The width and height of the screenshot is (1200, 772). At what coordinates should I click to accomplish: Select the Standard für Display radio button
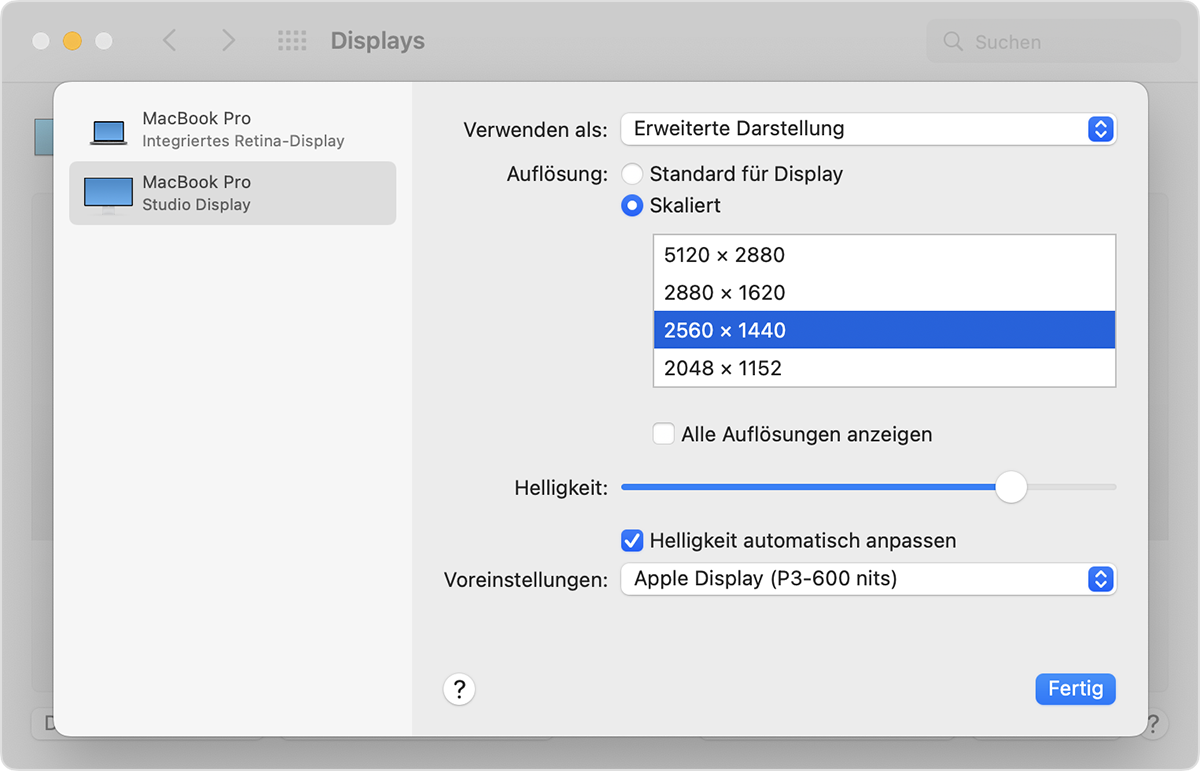pyautogui.click(x=632, y=174)
